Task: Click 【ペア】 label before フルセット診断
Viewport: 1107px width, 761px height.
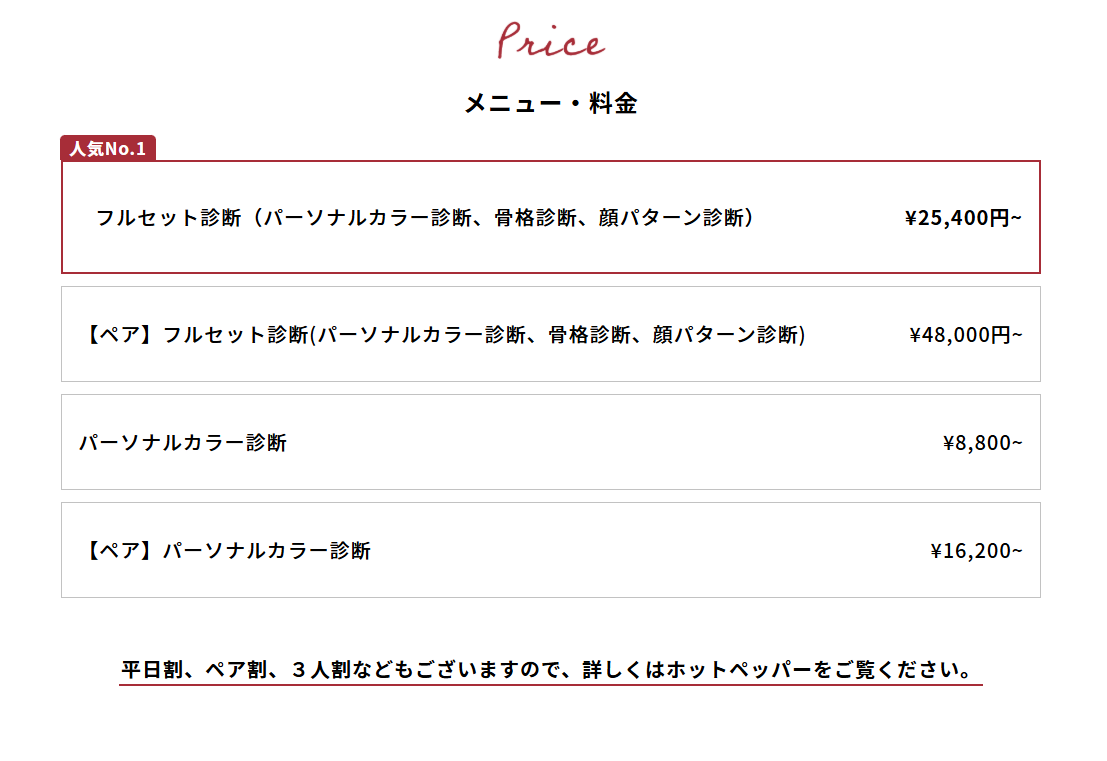Action: coord(120,334)
